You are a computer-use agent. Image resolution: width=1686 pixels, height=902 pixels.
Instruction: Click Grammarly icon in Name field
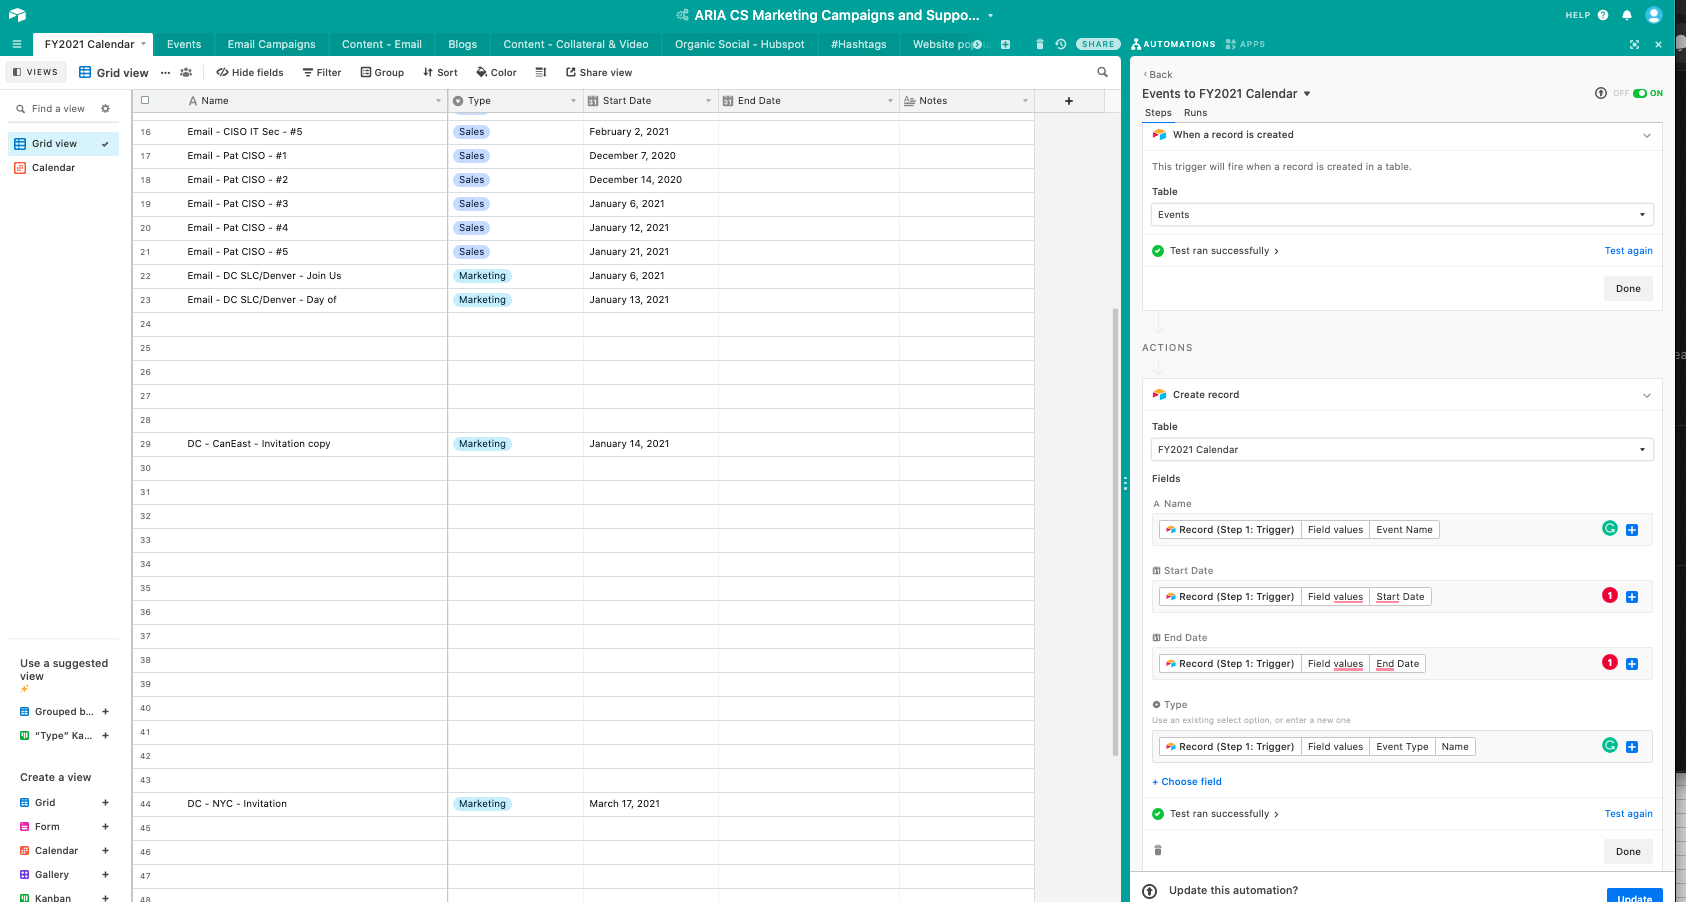[1610, 528]
